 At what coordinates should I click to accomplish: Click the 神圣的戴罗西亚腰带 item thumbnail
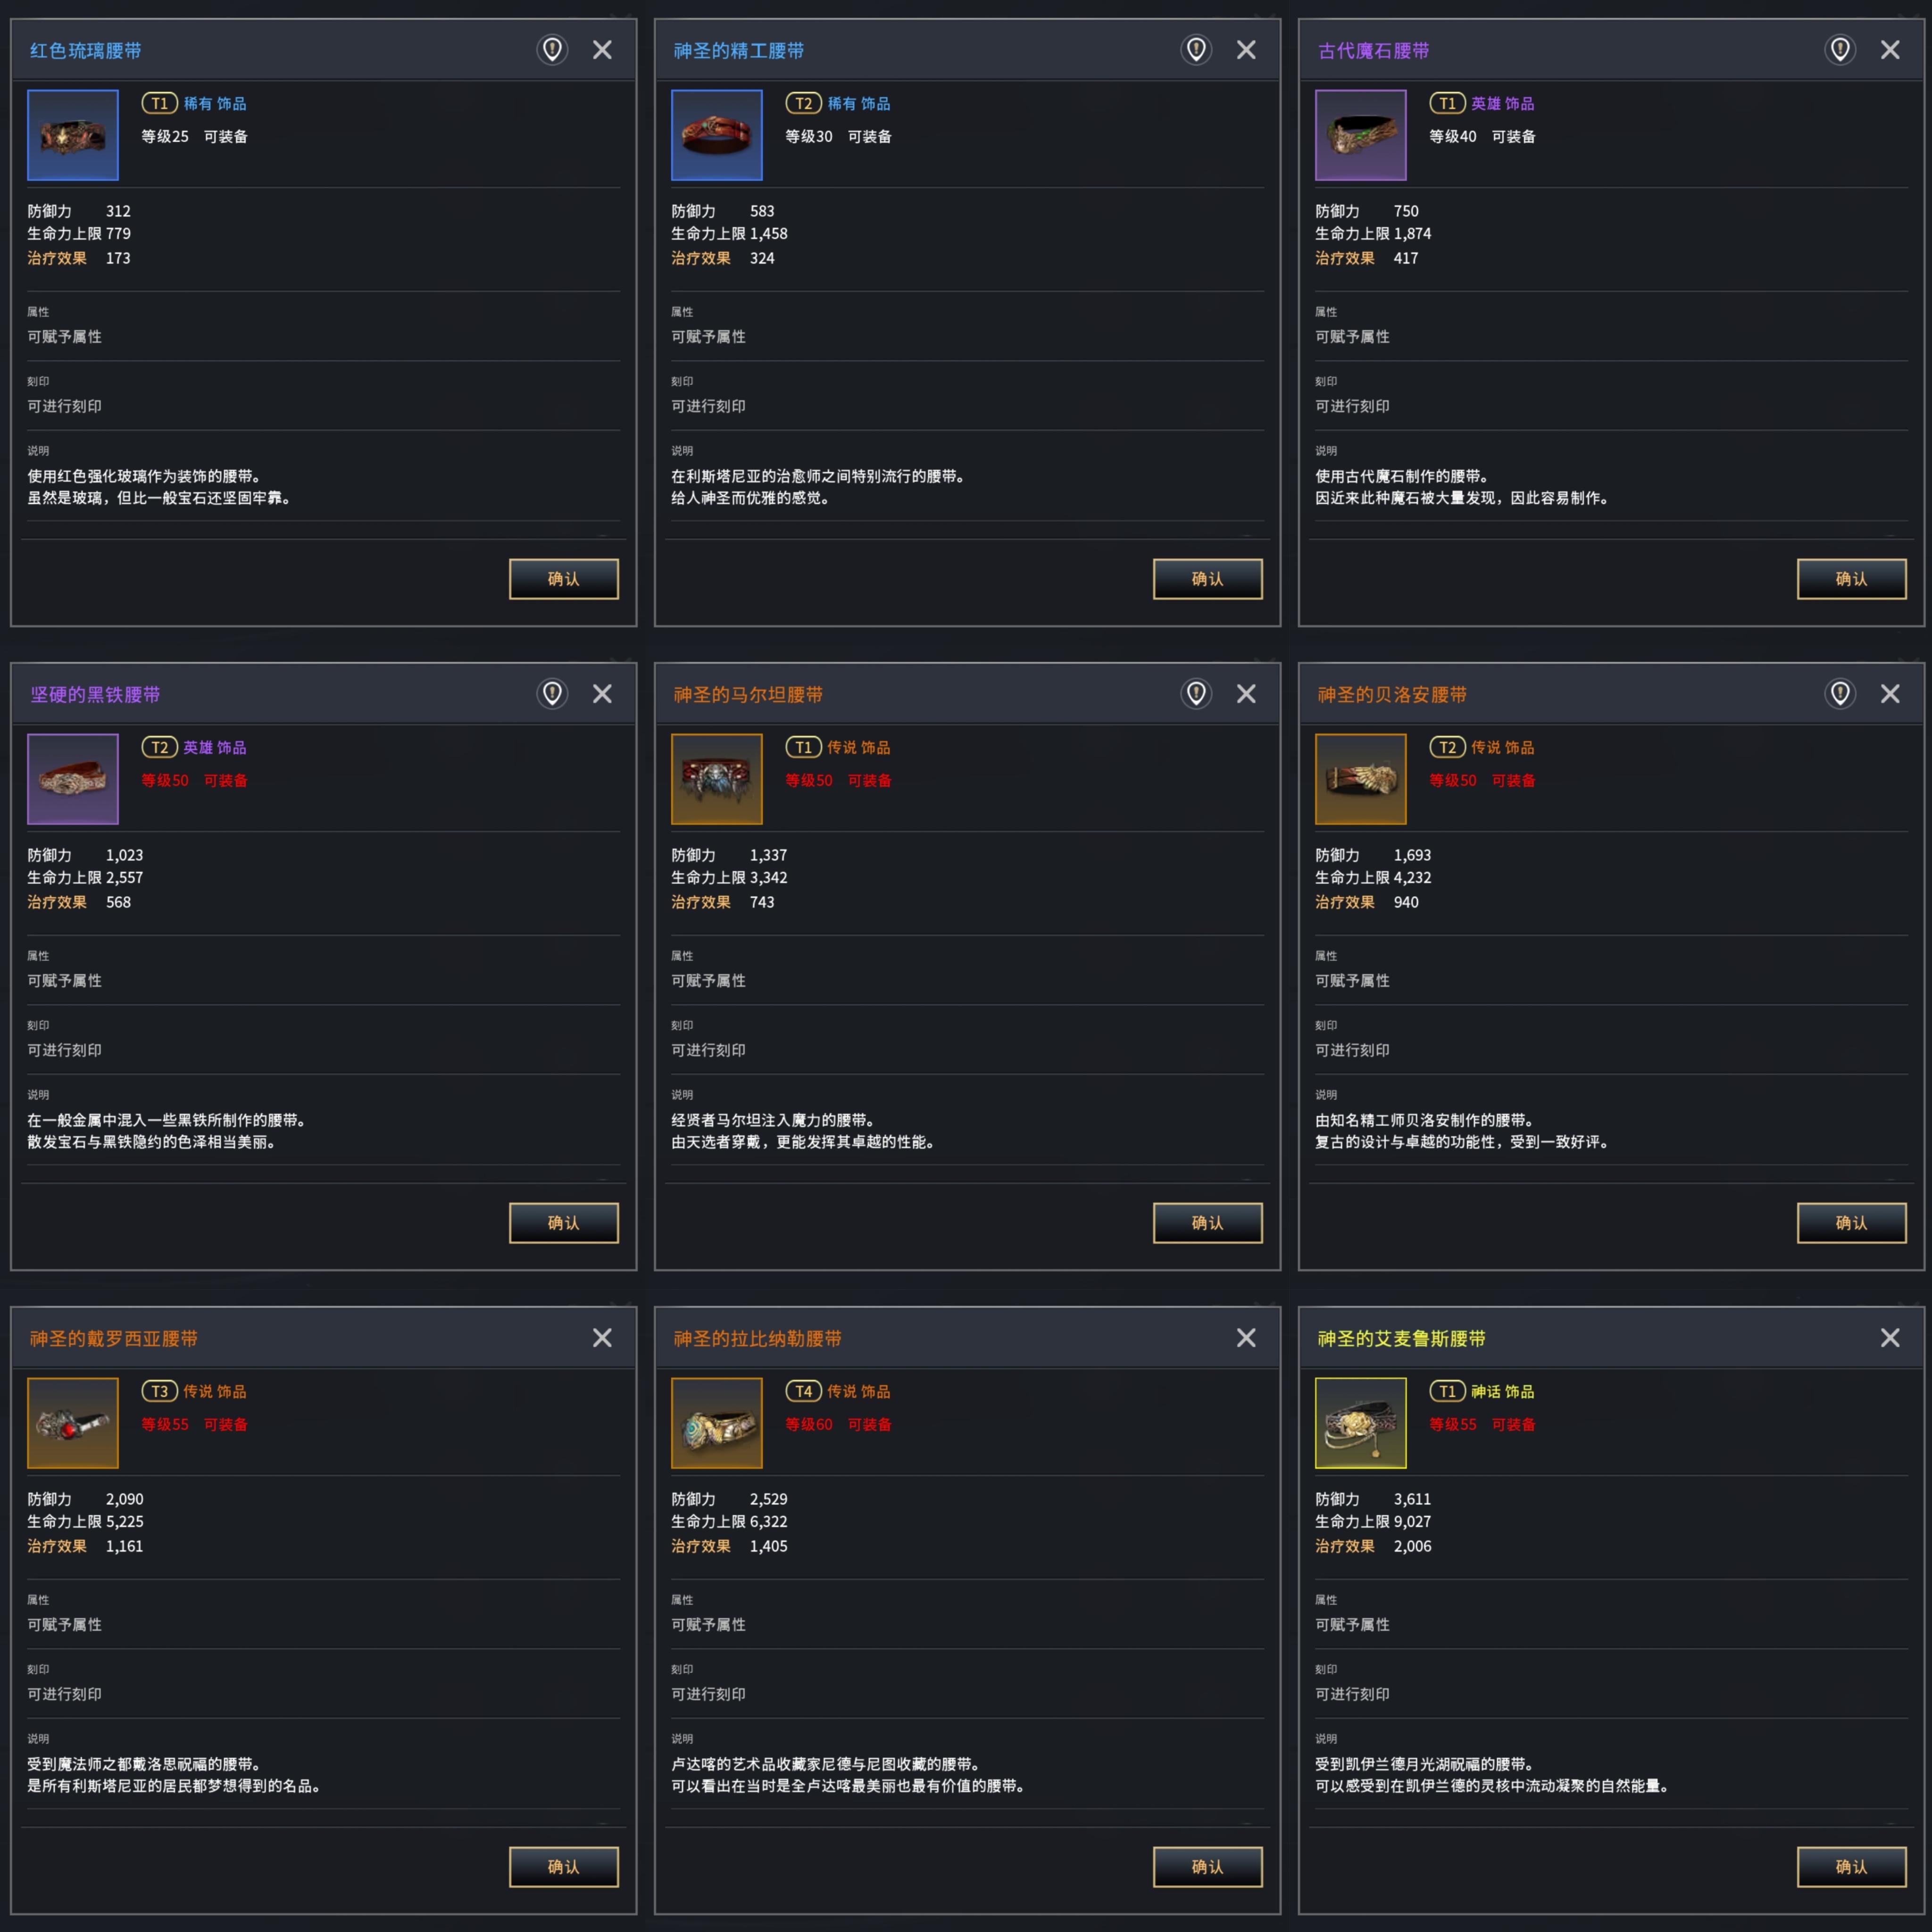tap(73, 1423)
